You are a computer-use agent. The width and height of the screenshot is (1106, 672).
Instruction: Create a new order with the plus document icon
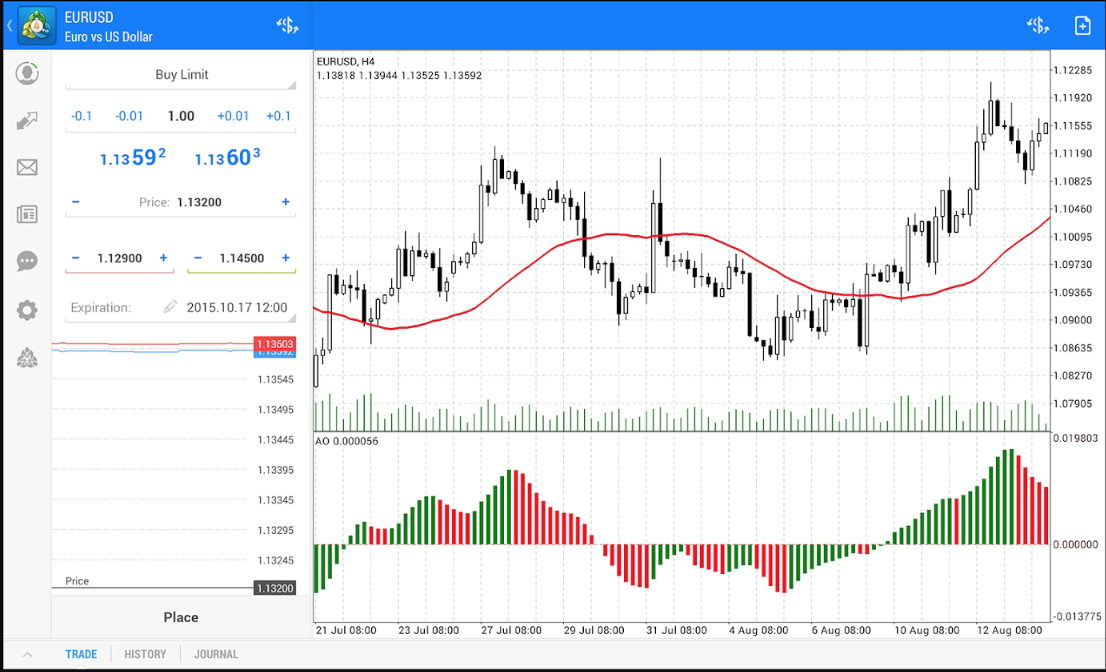(x=1082, y=26)
